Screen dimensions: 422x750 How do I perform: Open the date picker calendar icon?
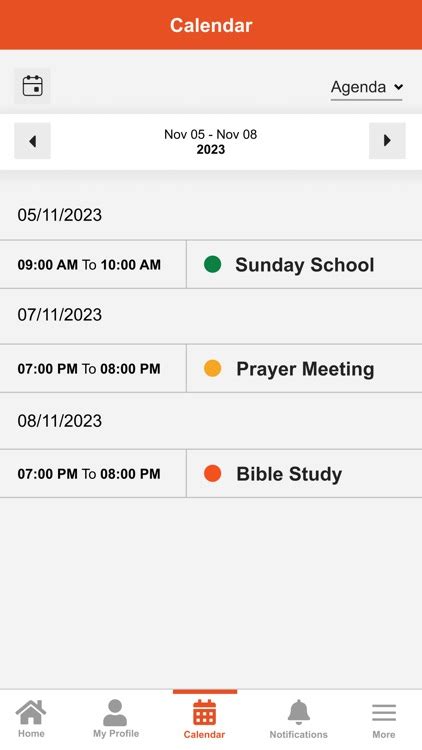pos(32,86)
